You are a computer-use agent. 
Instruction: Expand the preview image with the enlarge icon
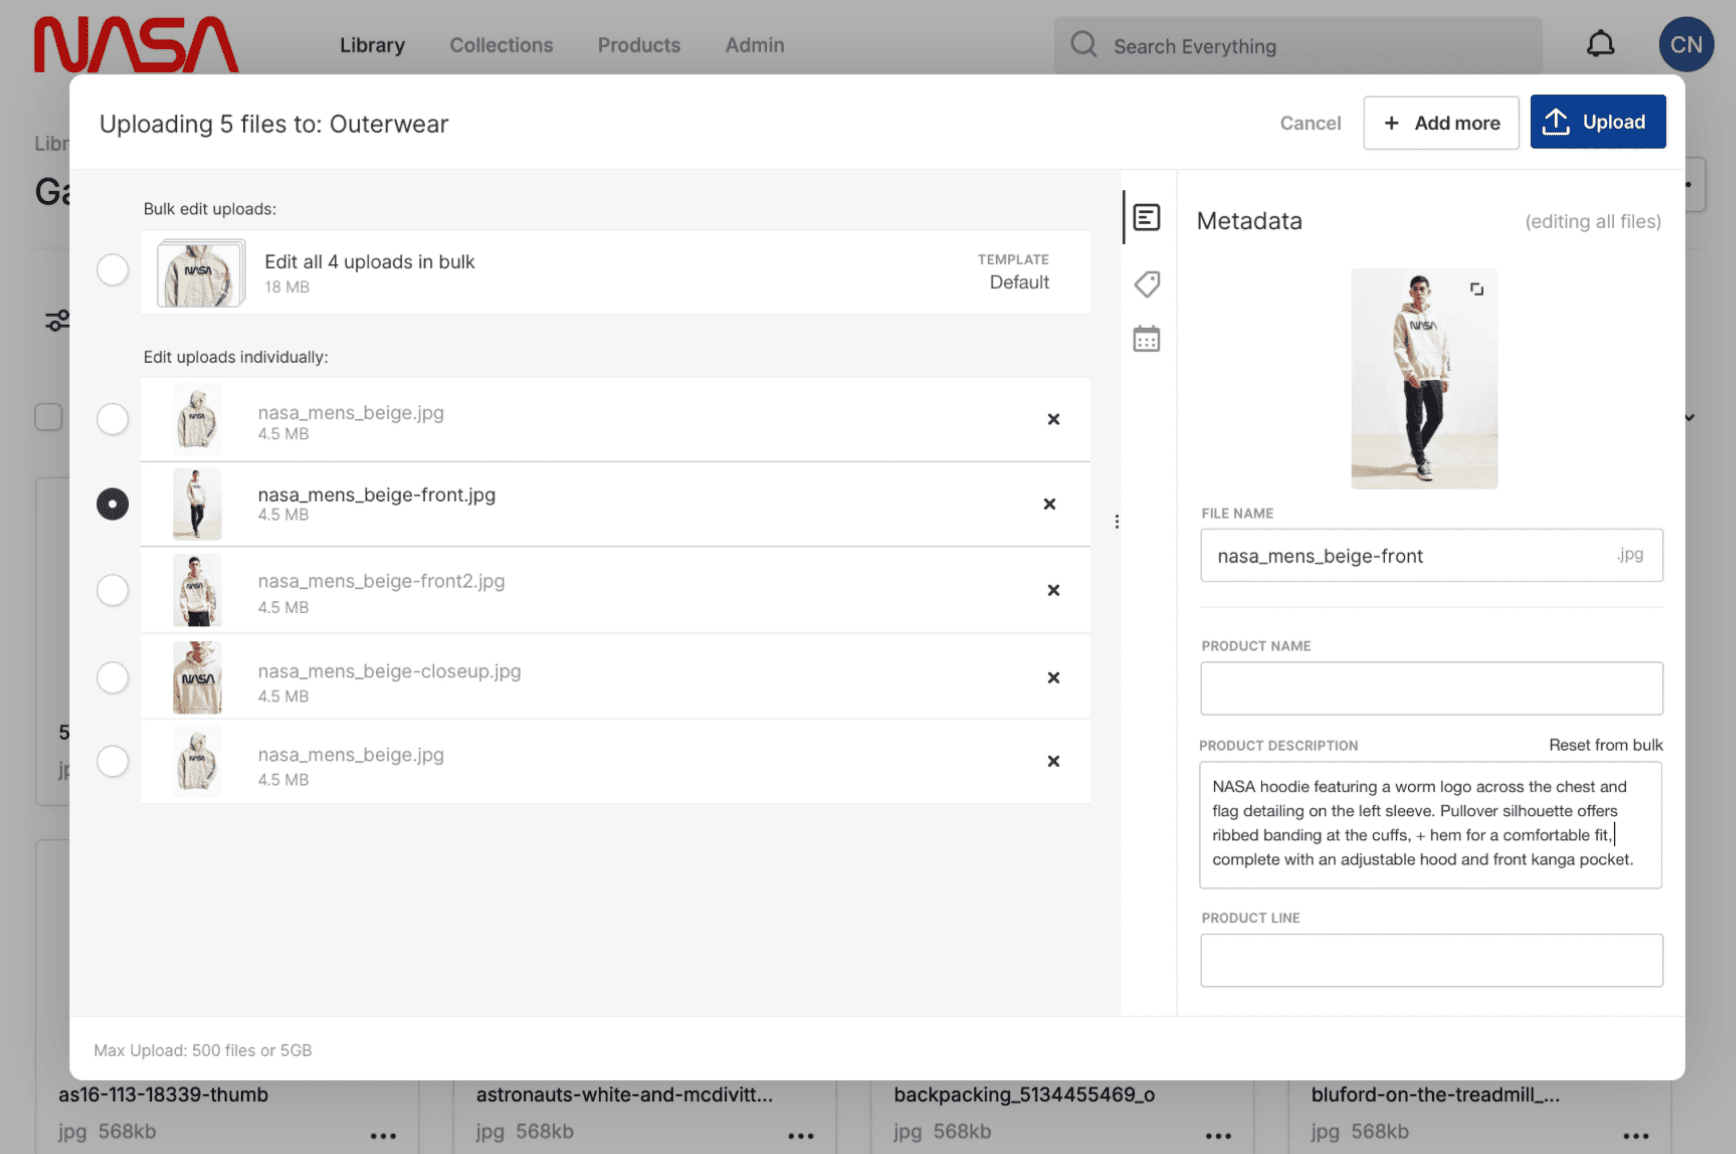coord(1476,289)
